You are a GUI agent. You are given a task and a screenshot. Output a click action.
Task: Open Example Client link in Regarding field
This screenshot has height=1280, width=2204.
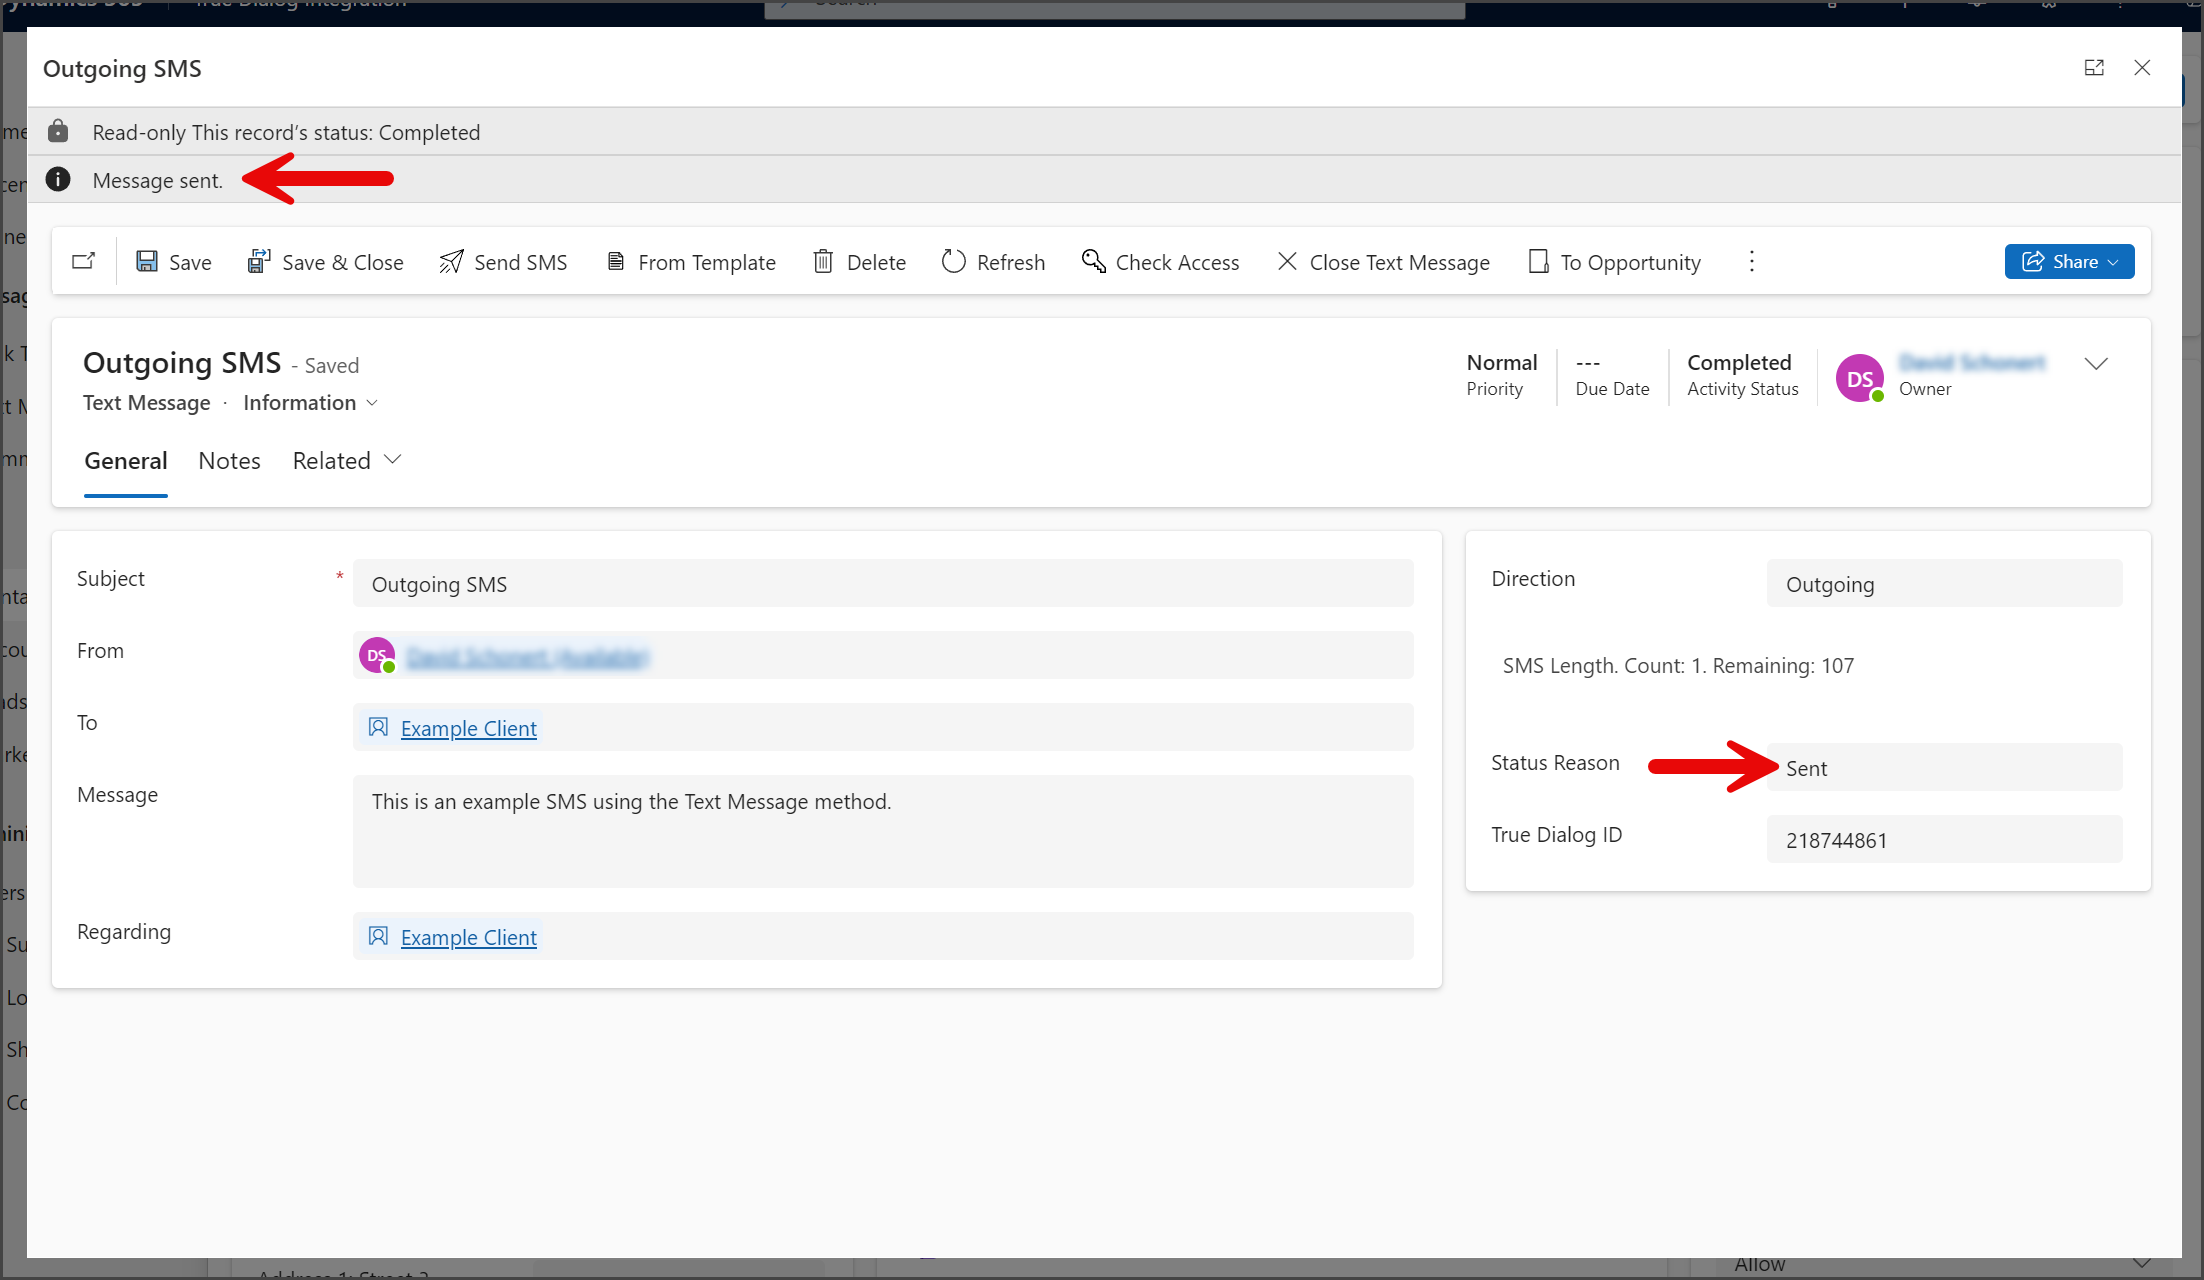click(x=468, y=938)
